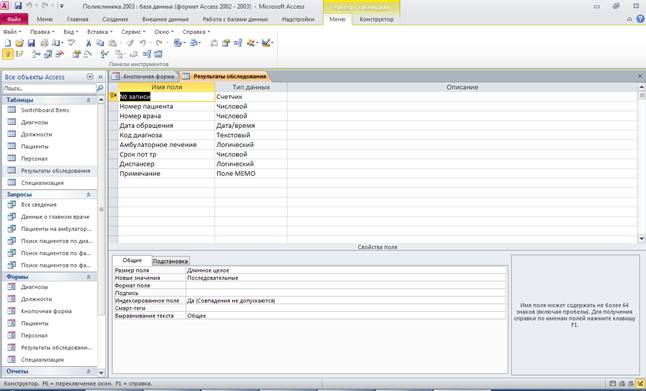Screen dimensions: 646x391
Task: Click the Save icon in the legacy toolbar
Action: 31,43
